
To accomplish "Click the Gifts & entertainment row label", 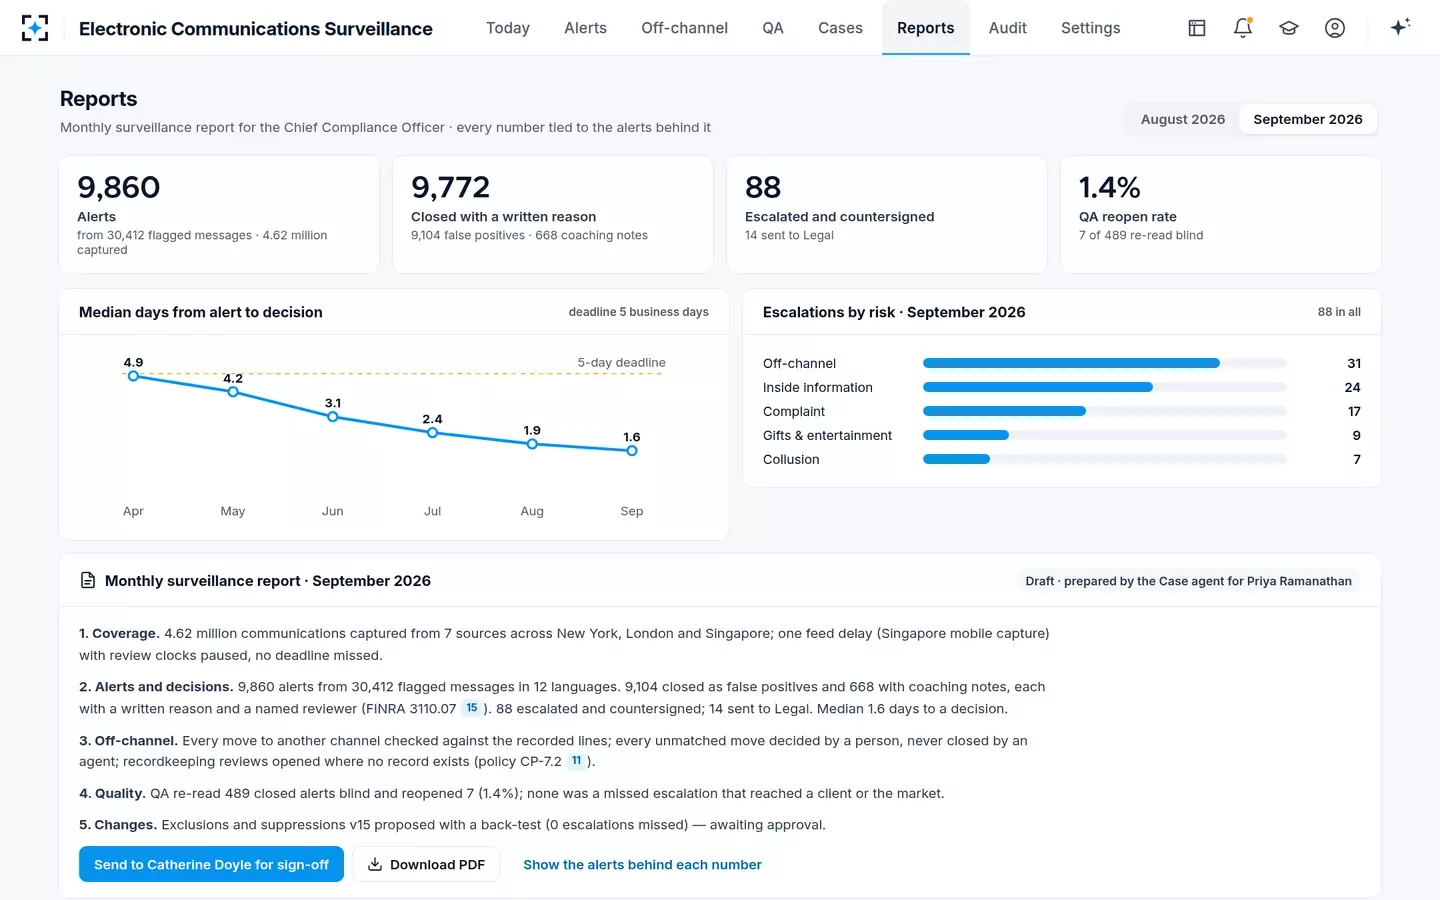I will click(x=827, y=435).
